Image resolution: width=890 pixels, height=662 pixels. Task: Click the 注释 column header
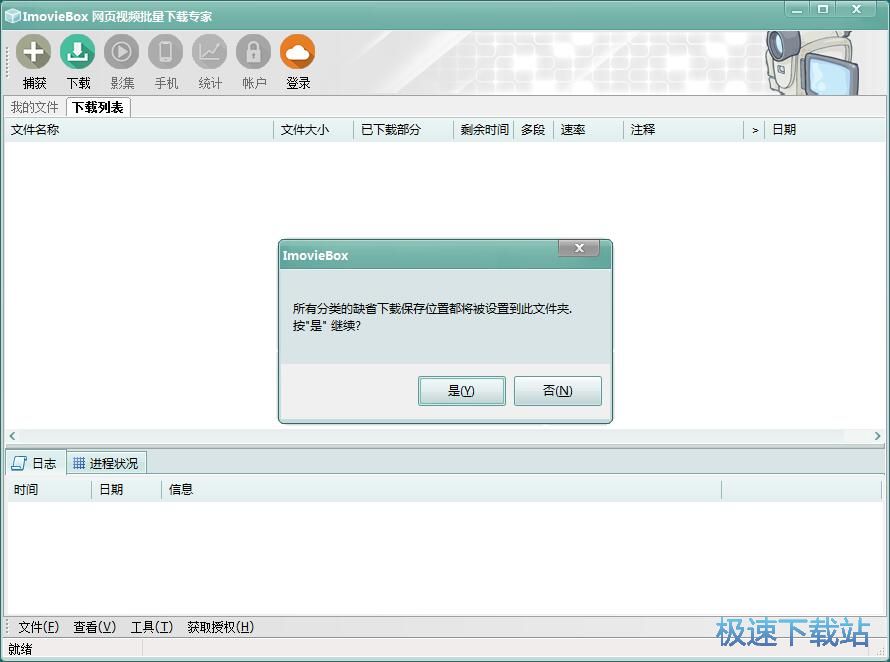coord(683,130)
